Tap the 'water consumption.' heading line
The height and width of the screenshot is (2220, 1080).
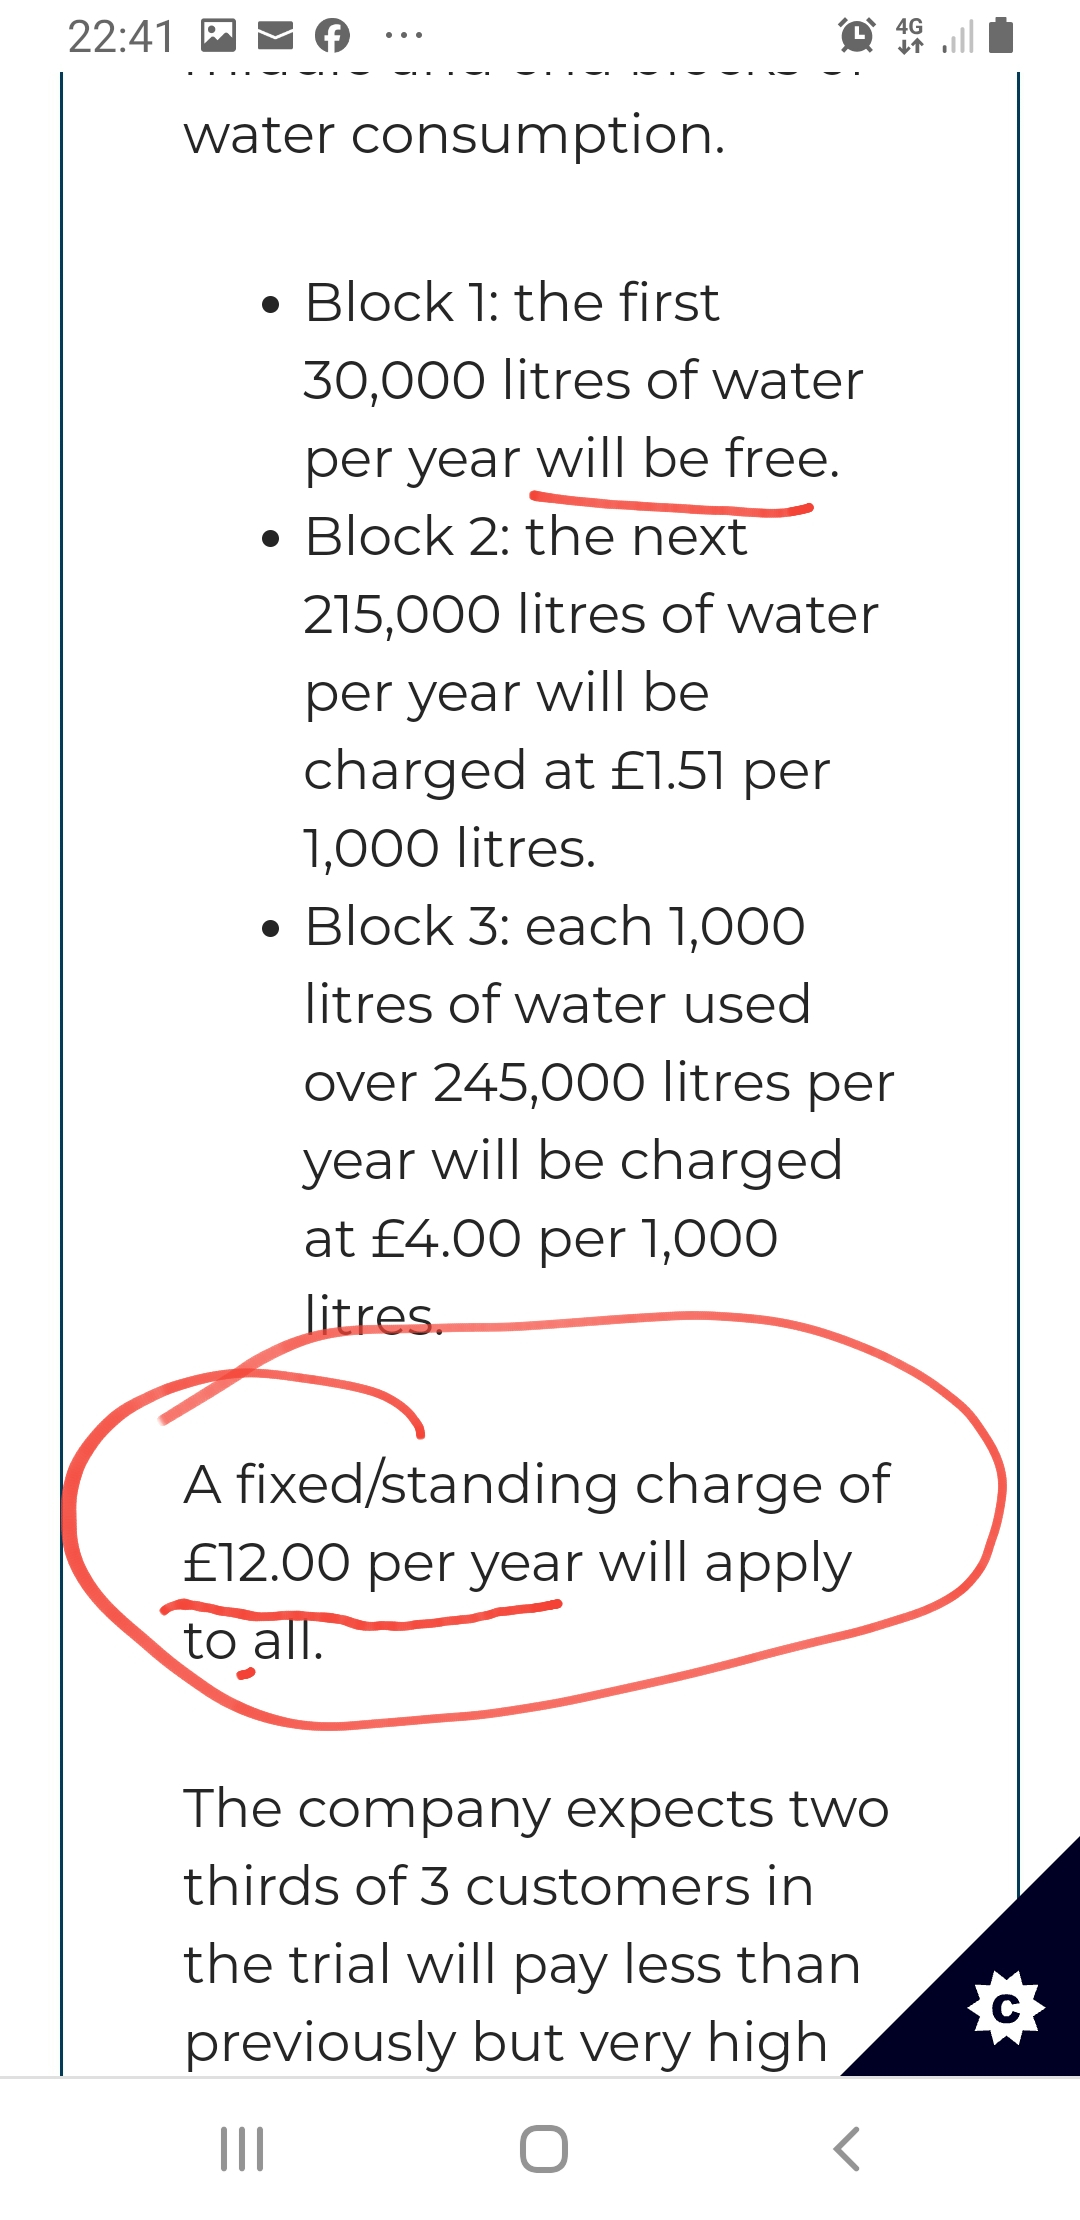coord(455,136)
